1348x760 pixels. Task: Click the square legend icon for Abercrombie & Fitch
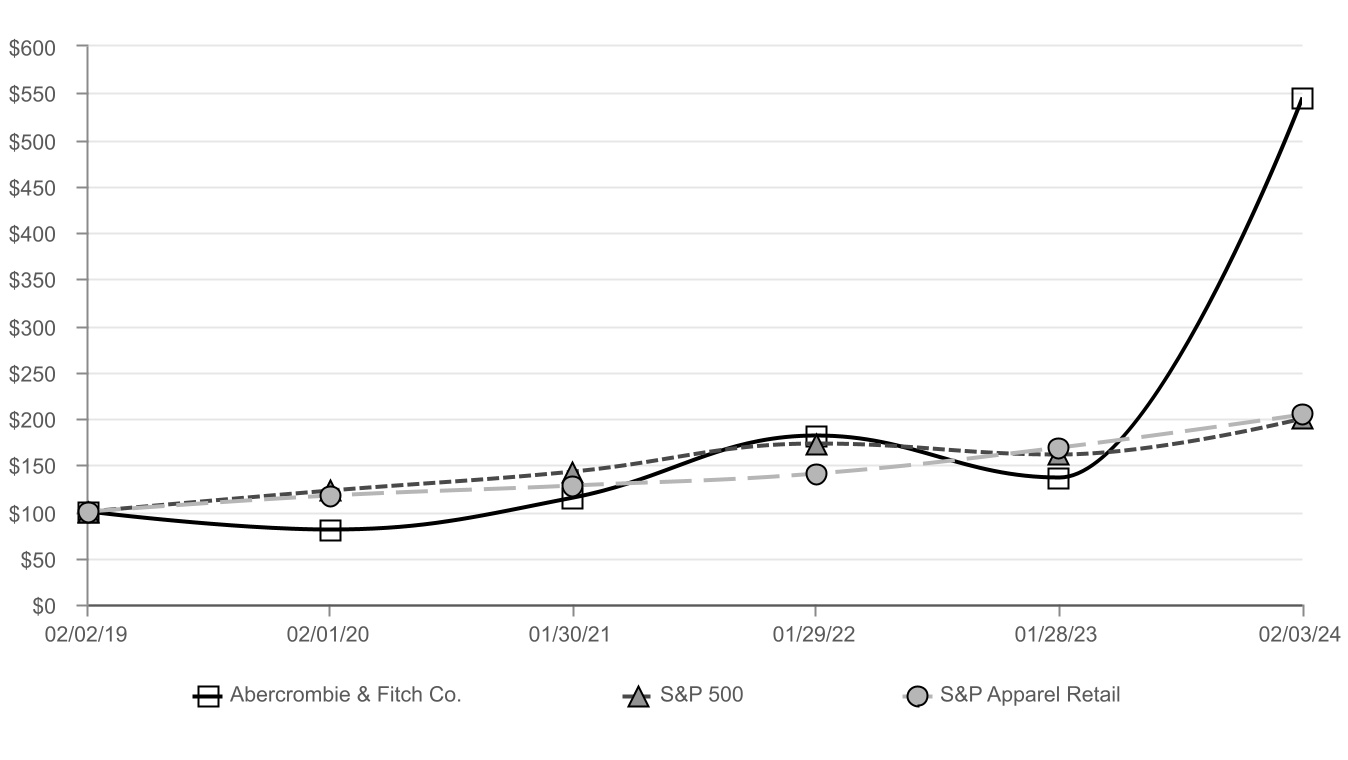pos(208,696)
